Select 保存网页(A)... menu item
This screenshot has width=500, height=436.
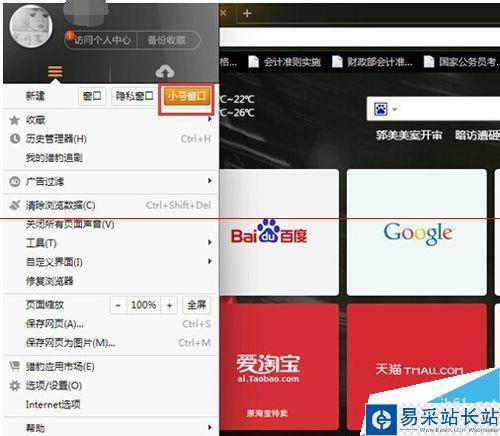[110, 324]
